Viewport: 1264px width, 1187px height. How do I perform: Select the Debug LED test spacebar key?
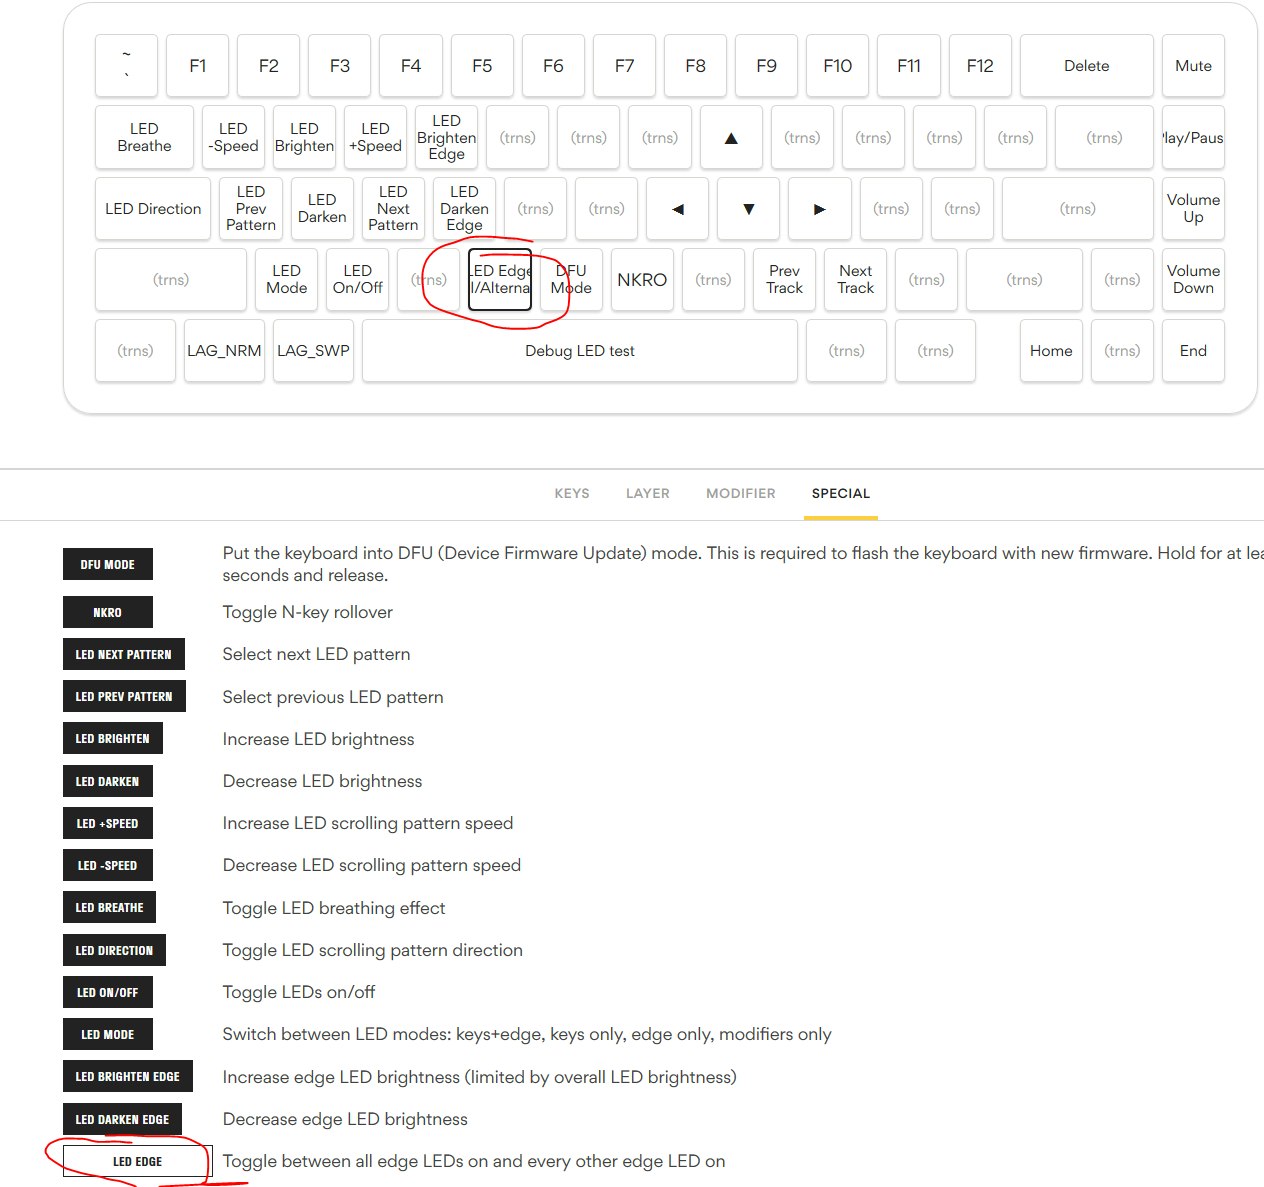coord(580,351)
